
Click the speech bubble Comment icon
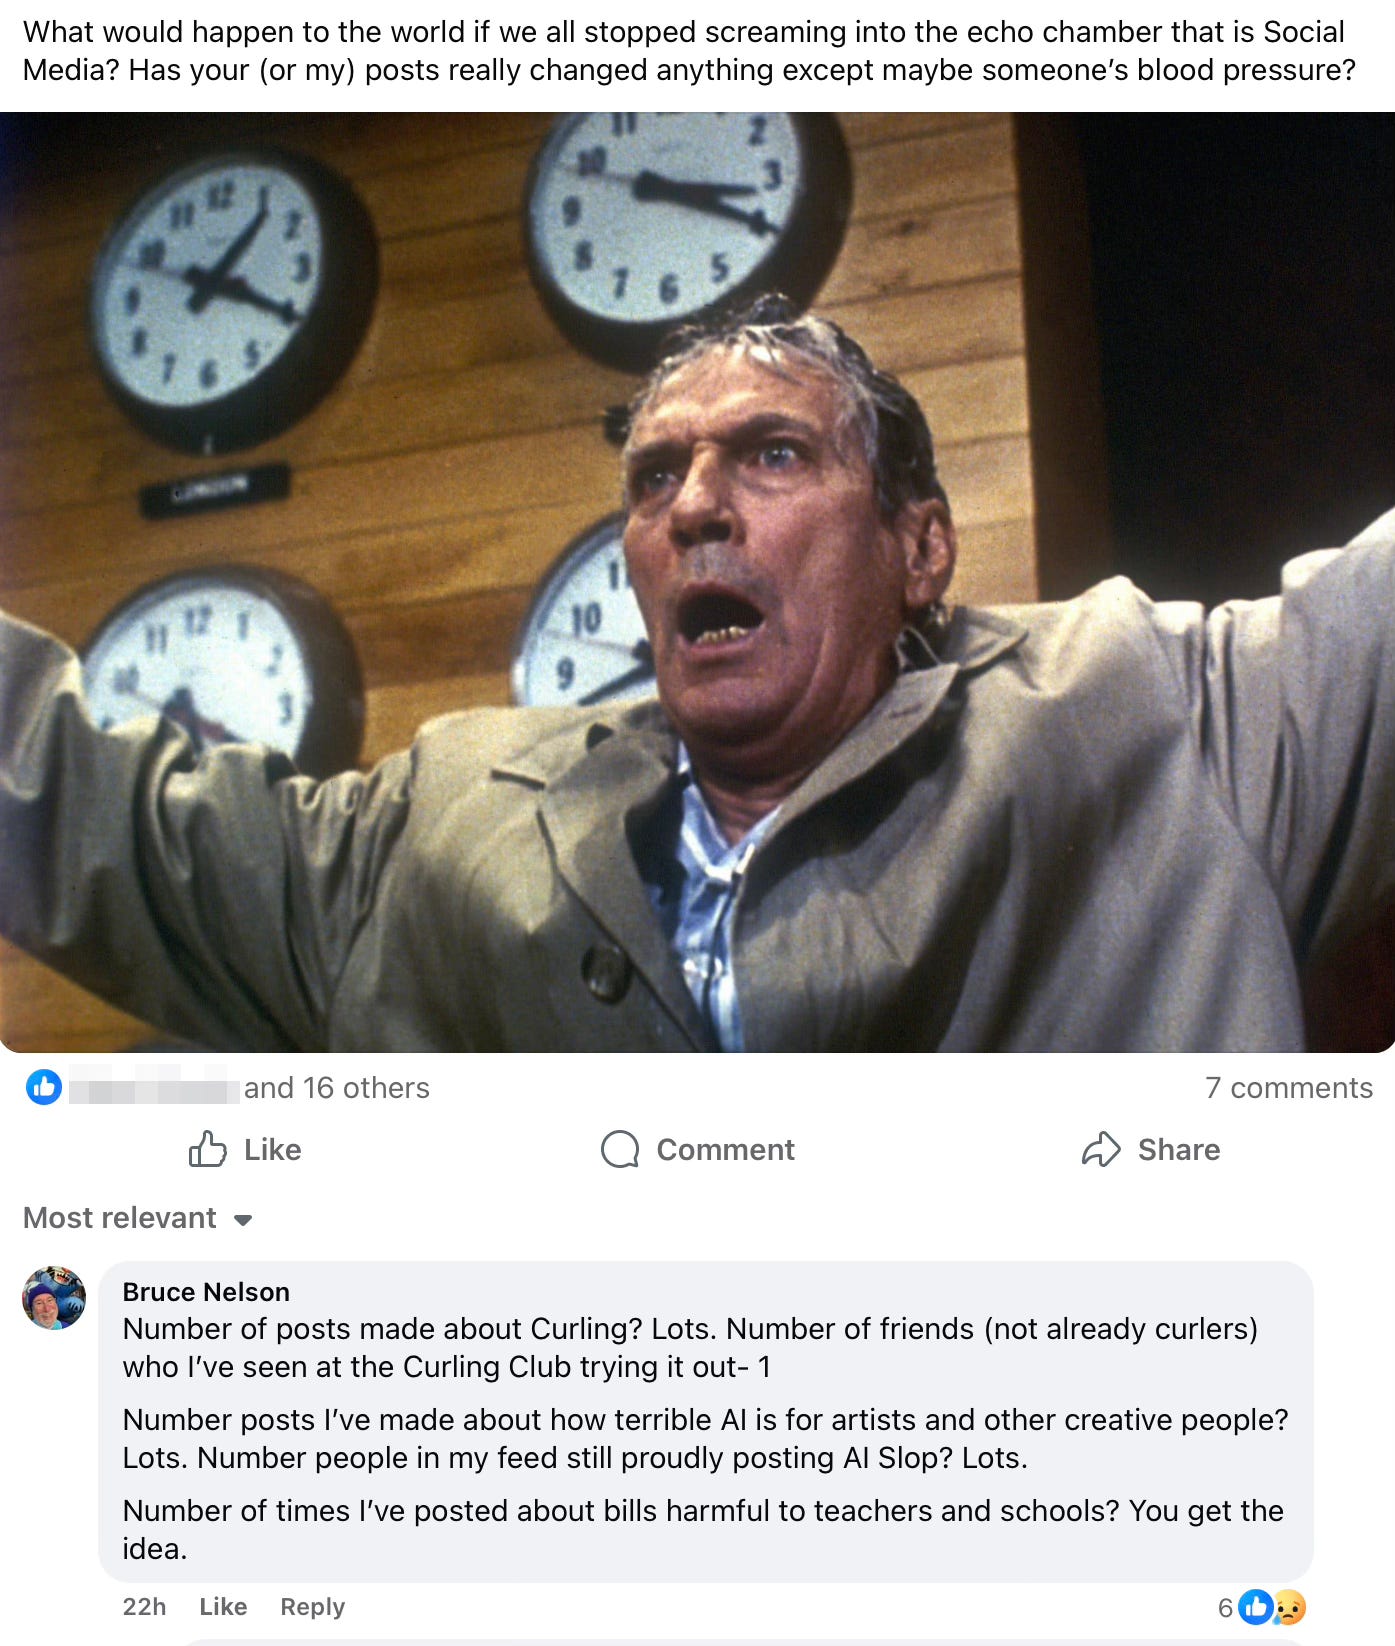pyautogui.click(x=620, y=1149)
